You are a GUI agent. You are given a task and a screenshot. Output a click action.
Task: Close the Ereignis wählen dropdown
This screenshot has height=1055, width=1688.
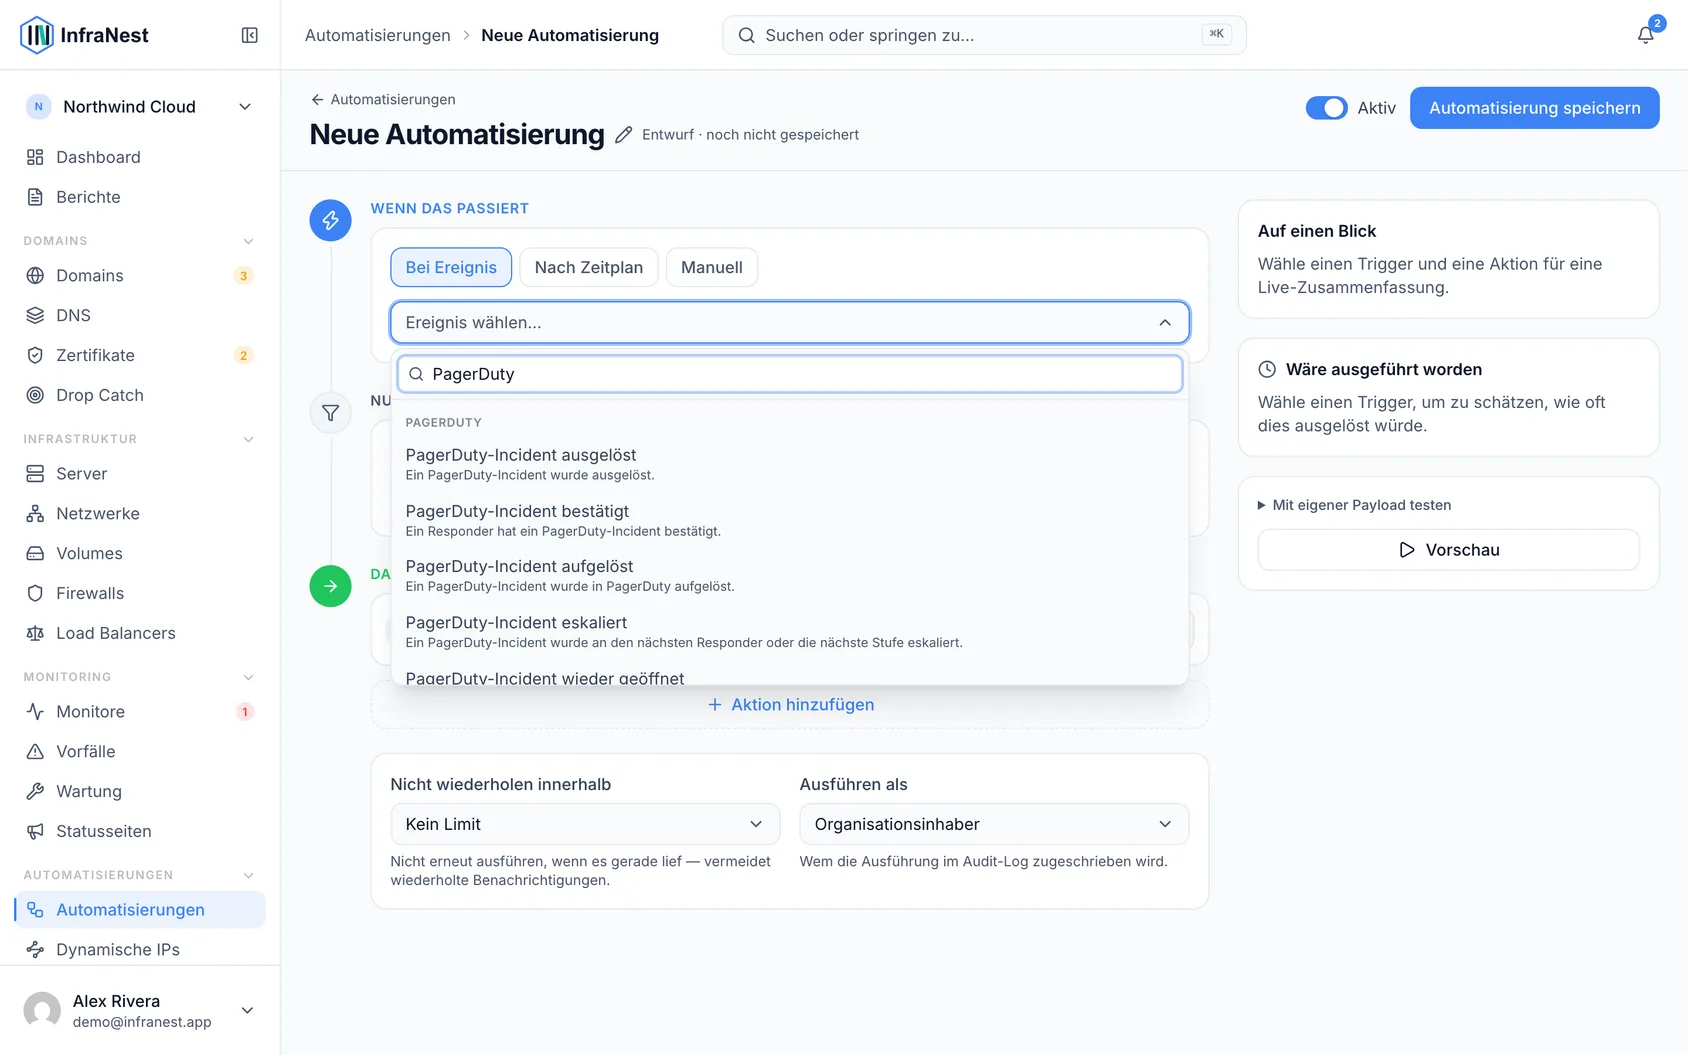click(x=789, y=322)
